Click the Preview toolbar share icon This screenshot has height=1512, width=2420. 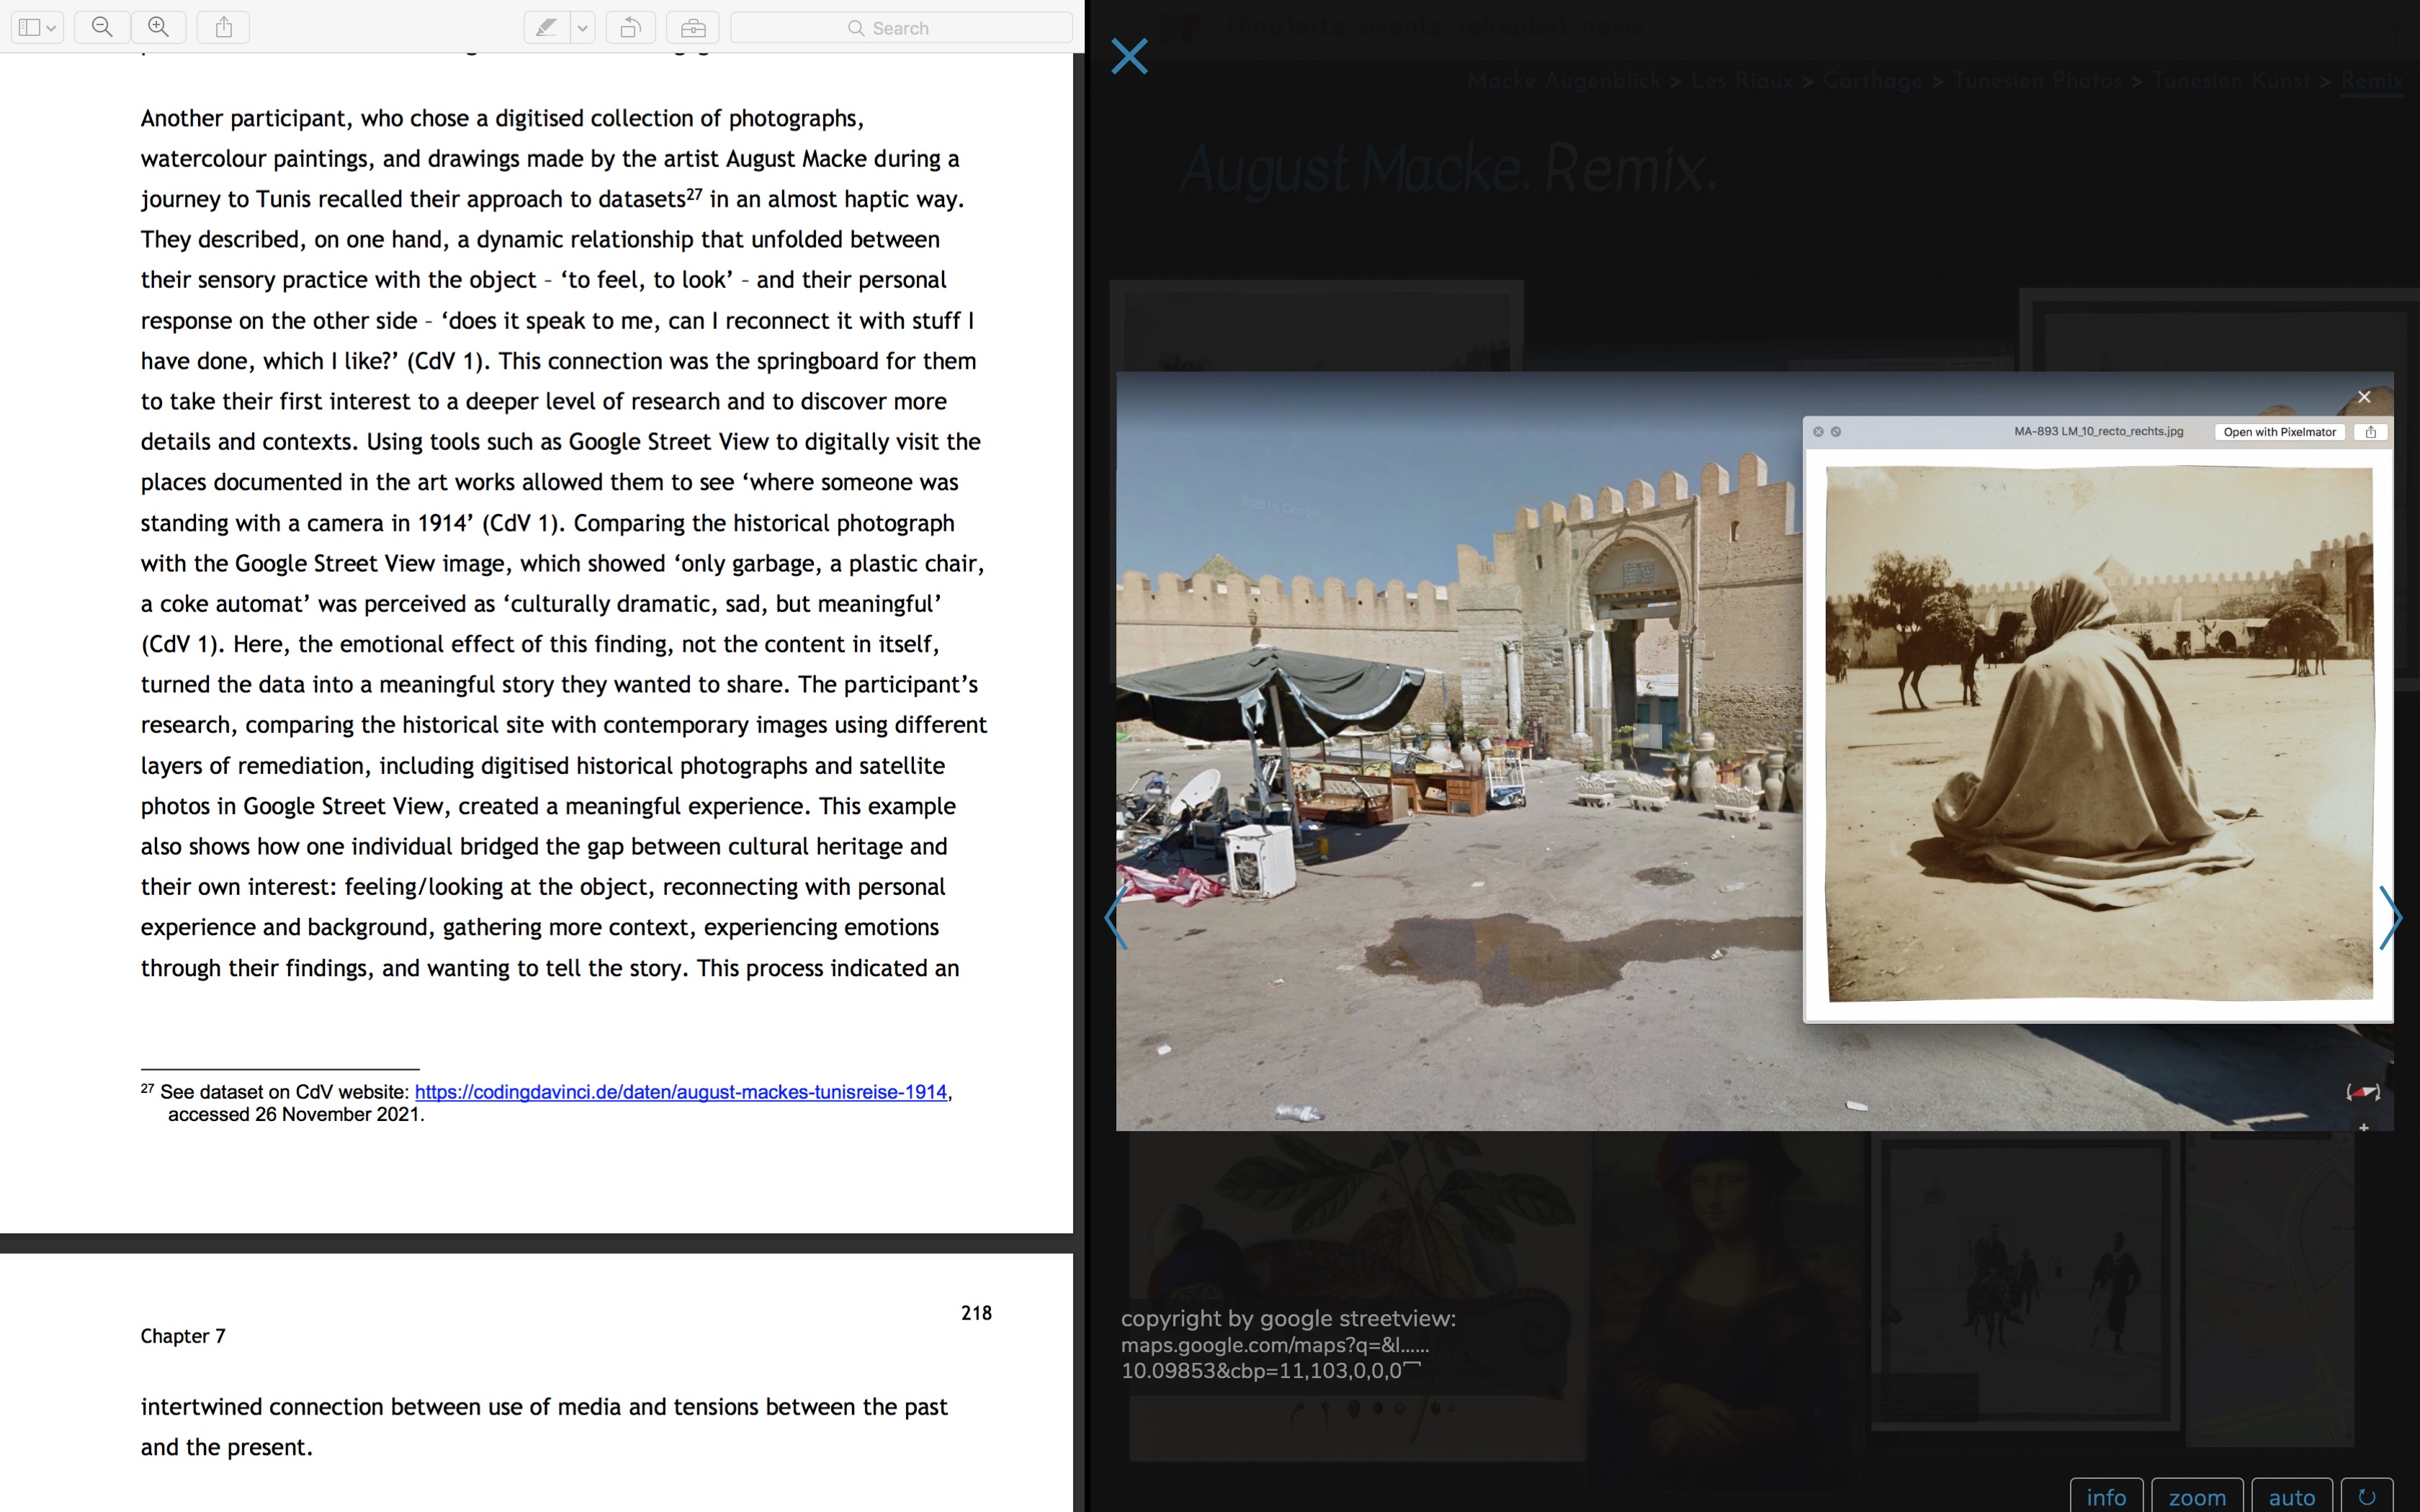click(224, 27)
